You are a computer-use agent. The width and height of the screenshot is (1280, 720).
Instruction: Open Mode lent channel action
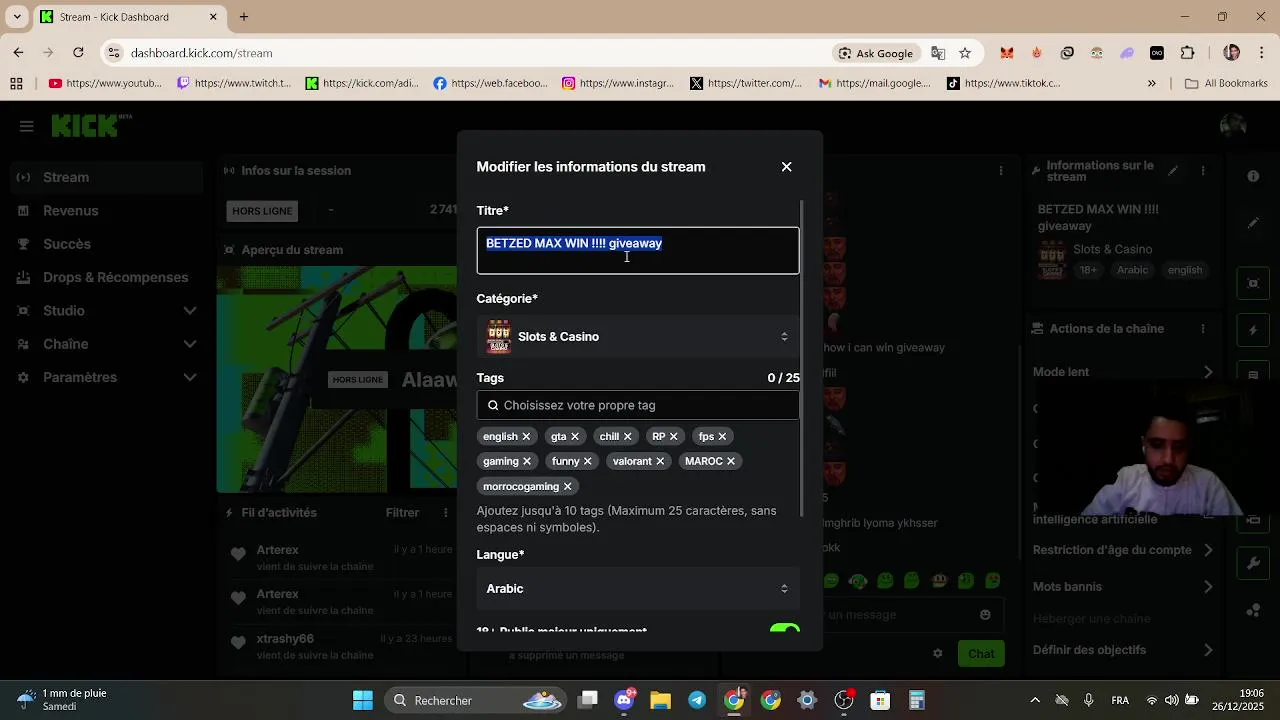[1122, 372]
